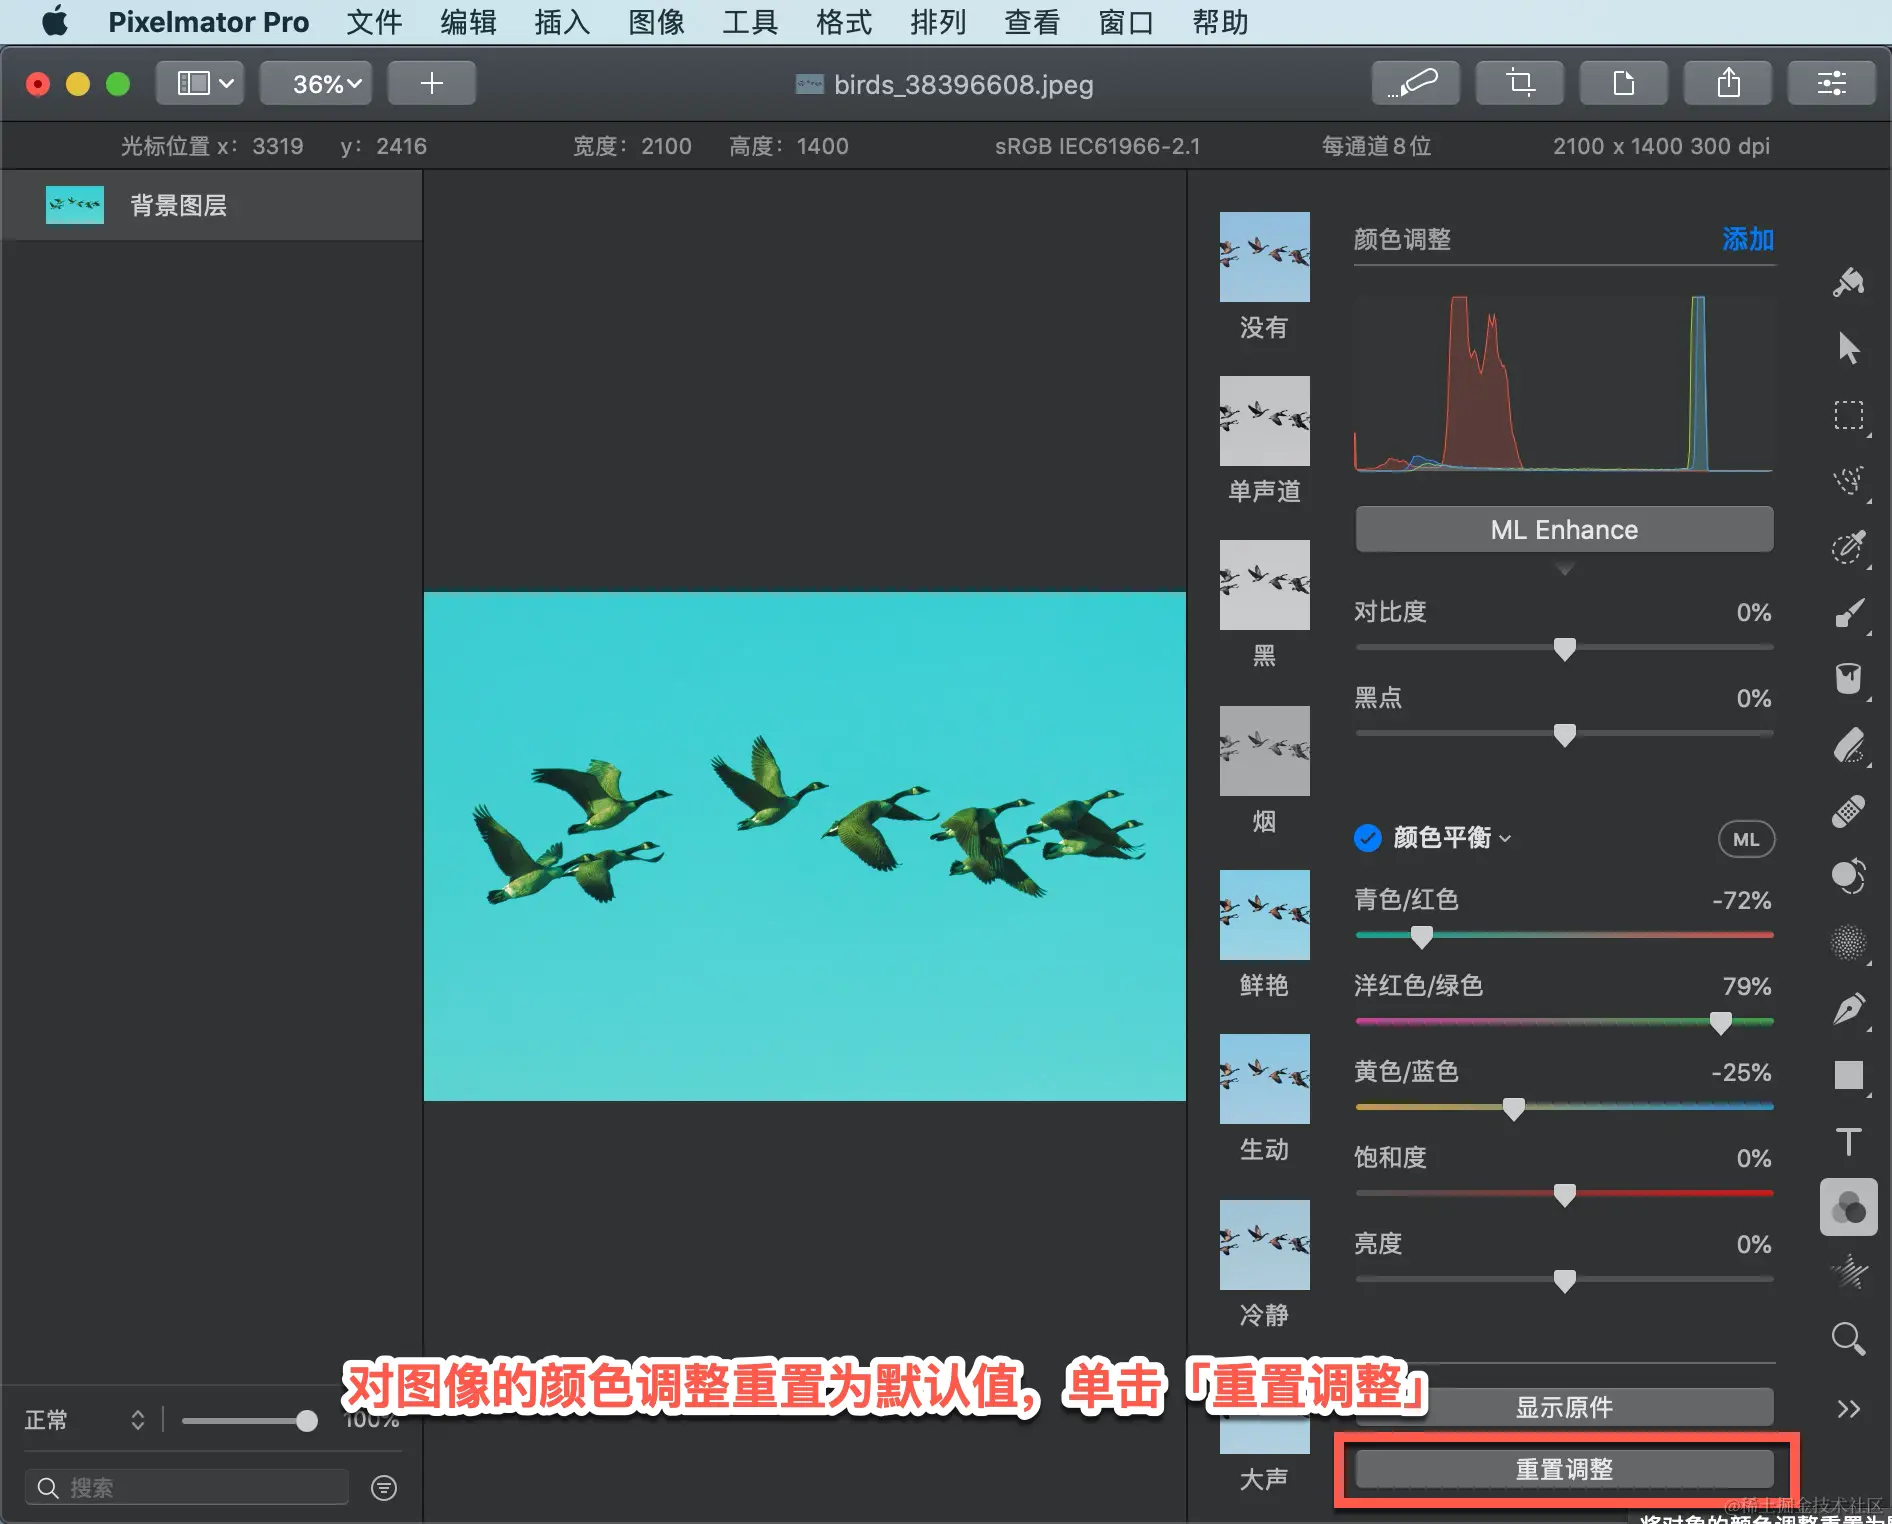Apply the 鲜艳 preset thumbnail
This screenshot has width=1892, height=1524.
pyautogui.click(x=1265, y=915)
